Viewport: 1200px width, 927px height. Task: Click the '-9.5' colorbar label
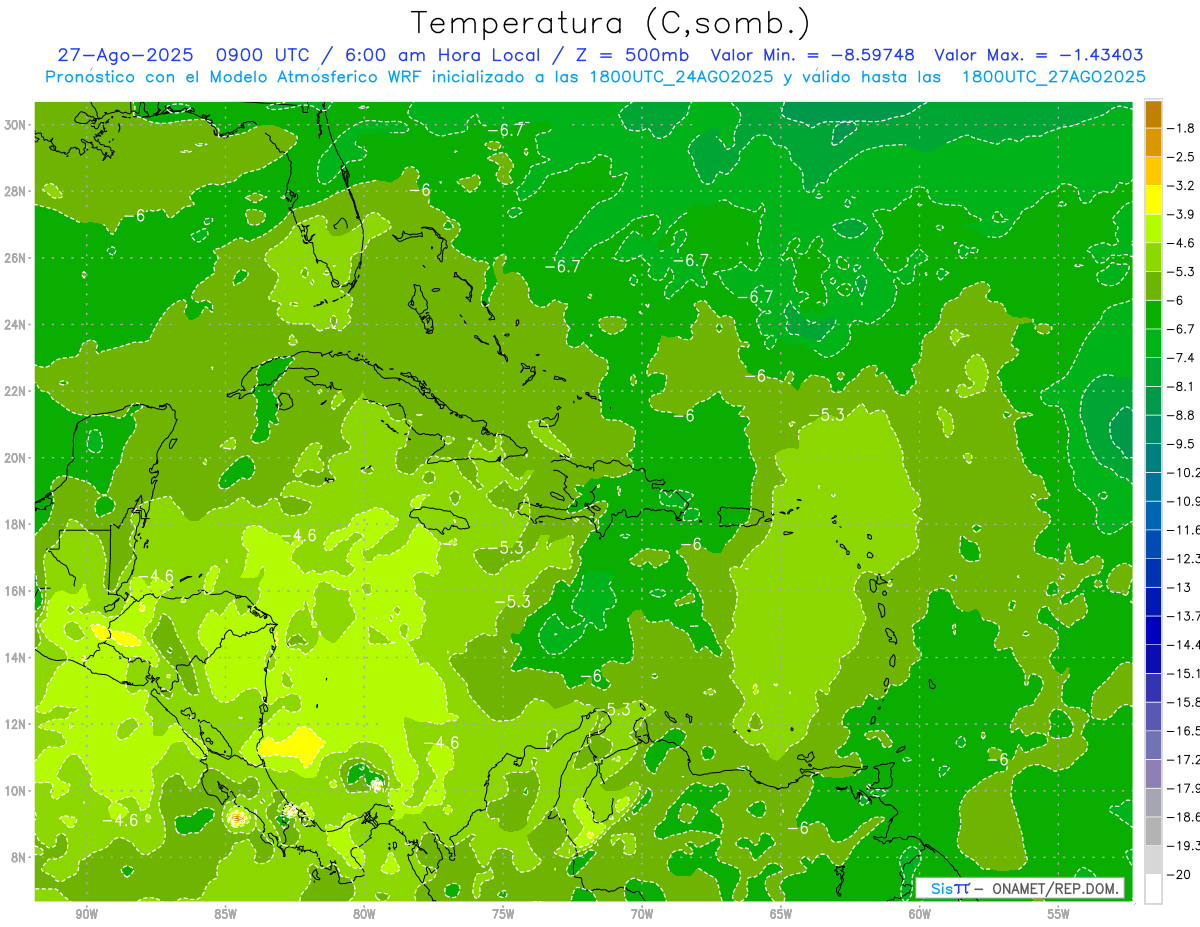(1182, 444)
